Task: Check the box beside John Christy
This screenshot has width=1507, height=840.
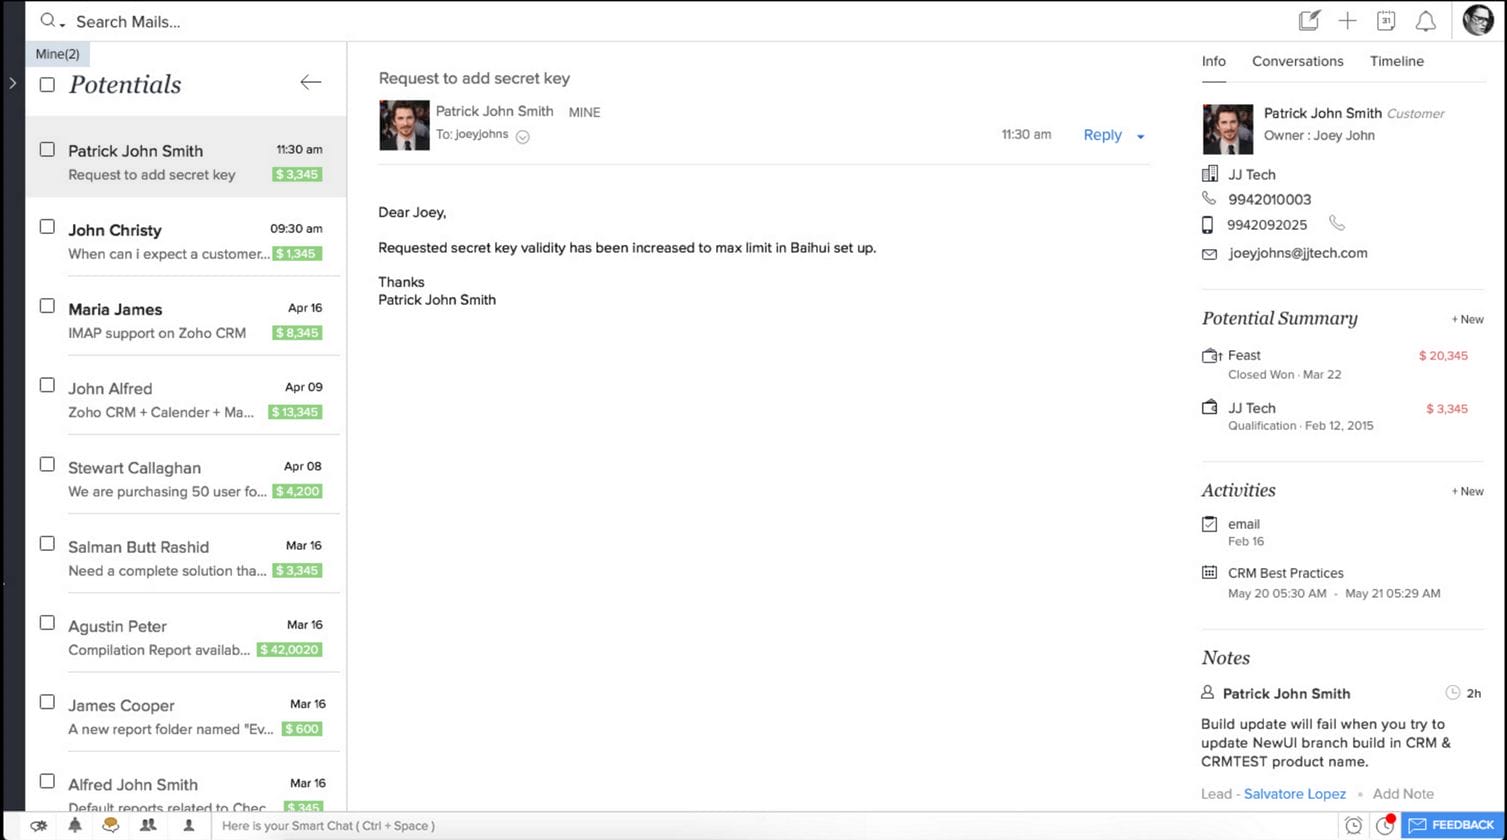Action: [x=47, y=226]
